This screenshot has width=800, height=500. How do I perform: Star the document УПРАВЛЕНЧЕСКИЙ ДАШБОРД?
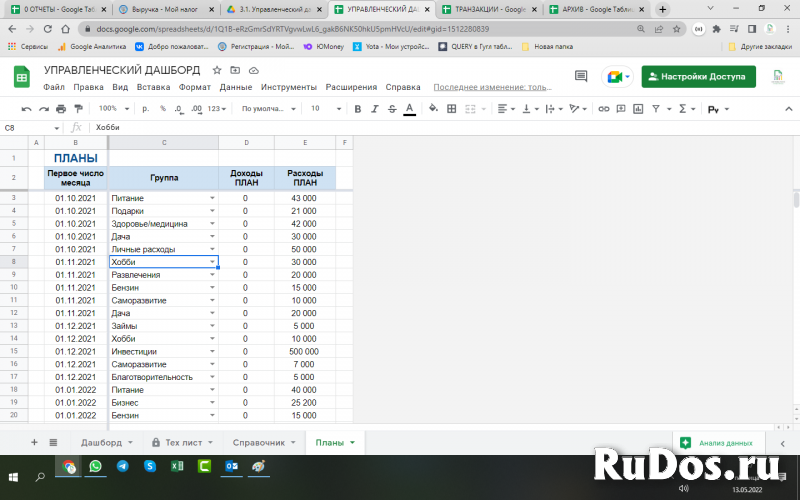217,70
